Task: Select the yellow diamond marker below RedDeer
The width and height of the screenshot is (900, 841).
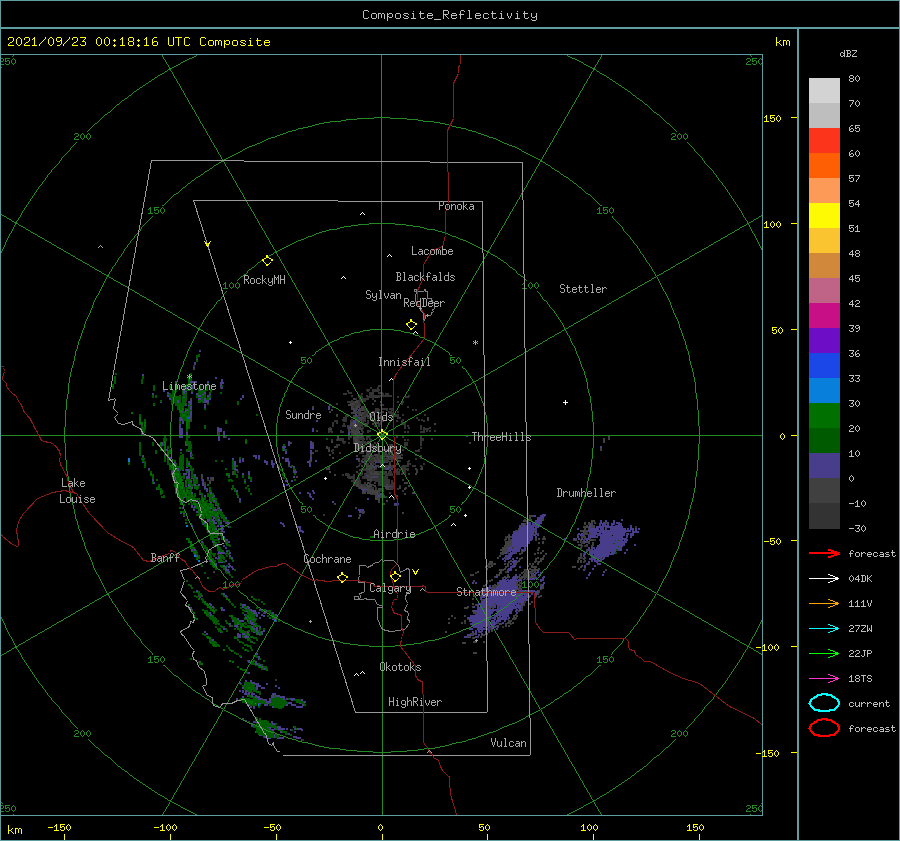Action: pos(412,325)
